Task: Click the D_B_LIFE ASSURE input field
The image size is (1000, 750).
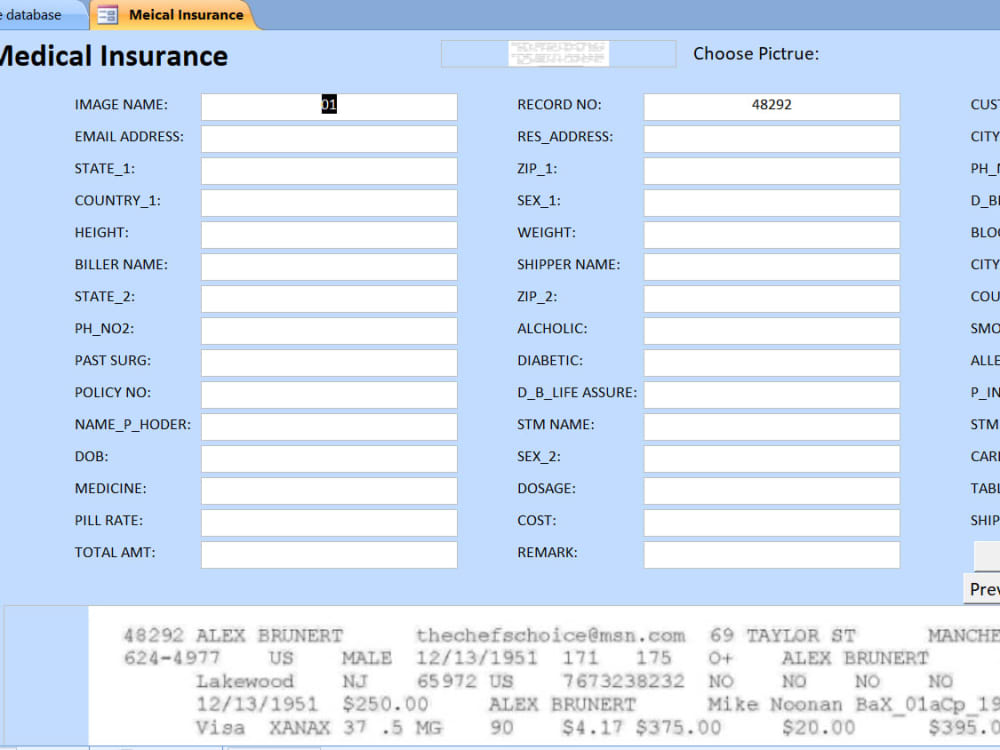Action: click(772, 395)
